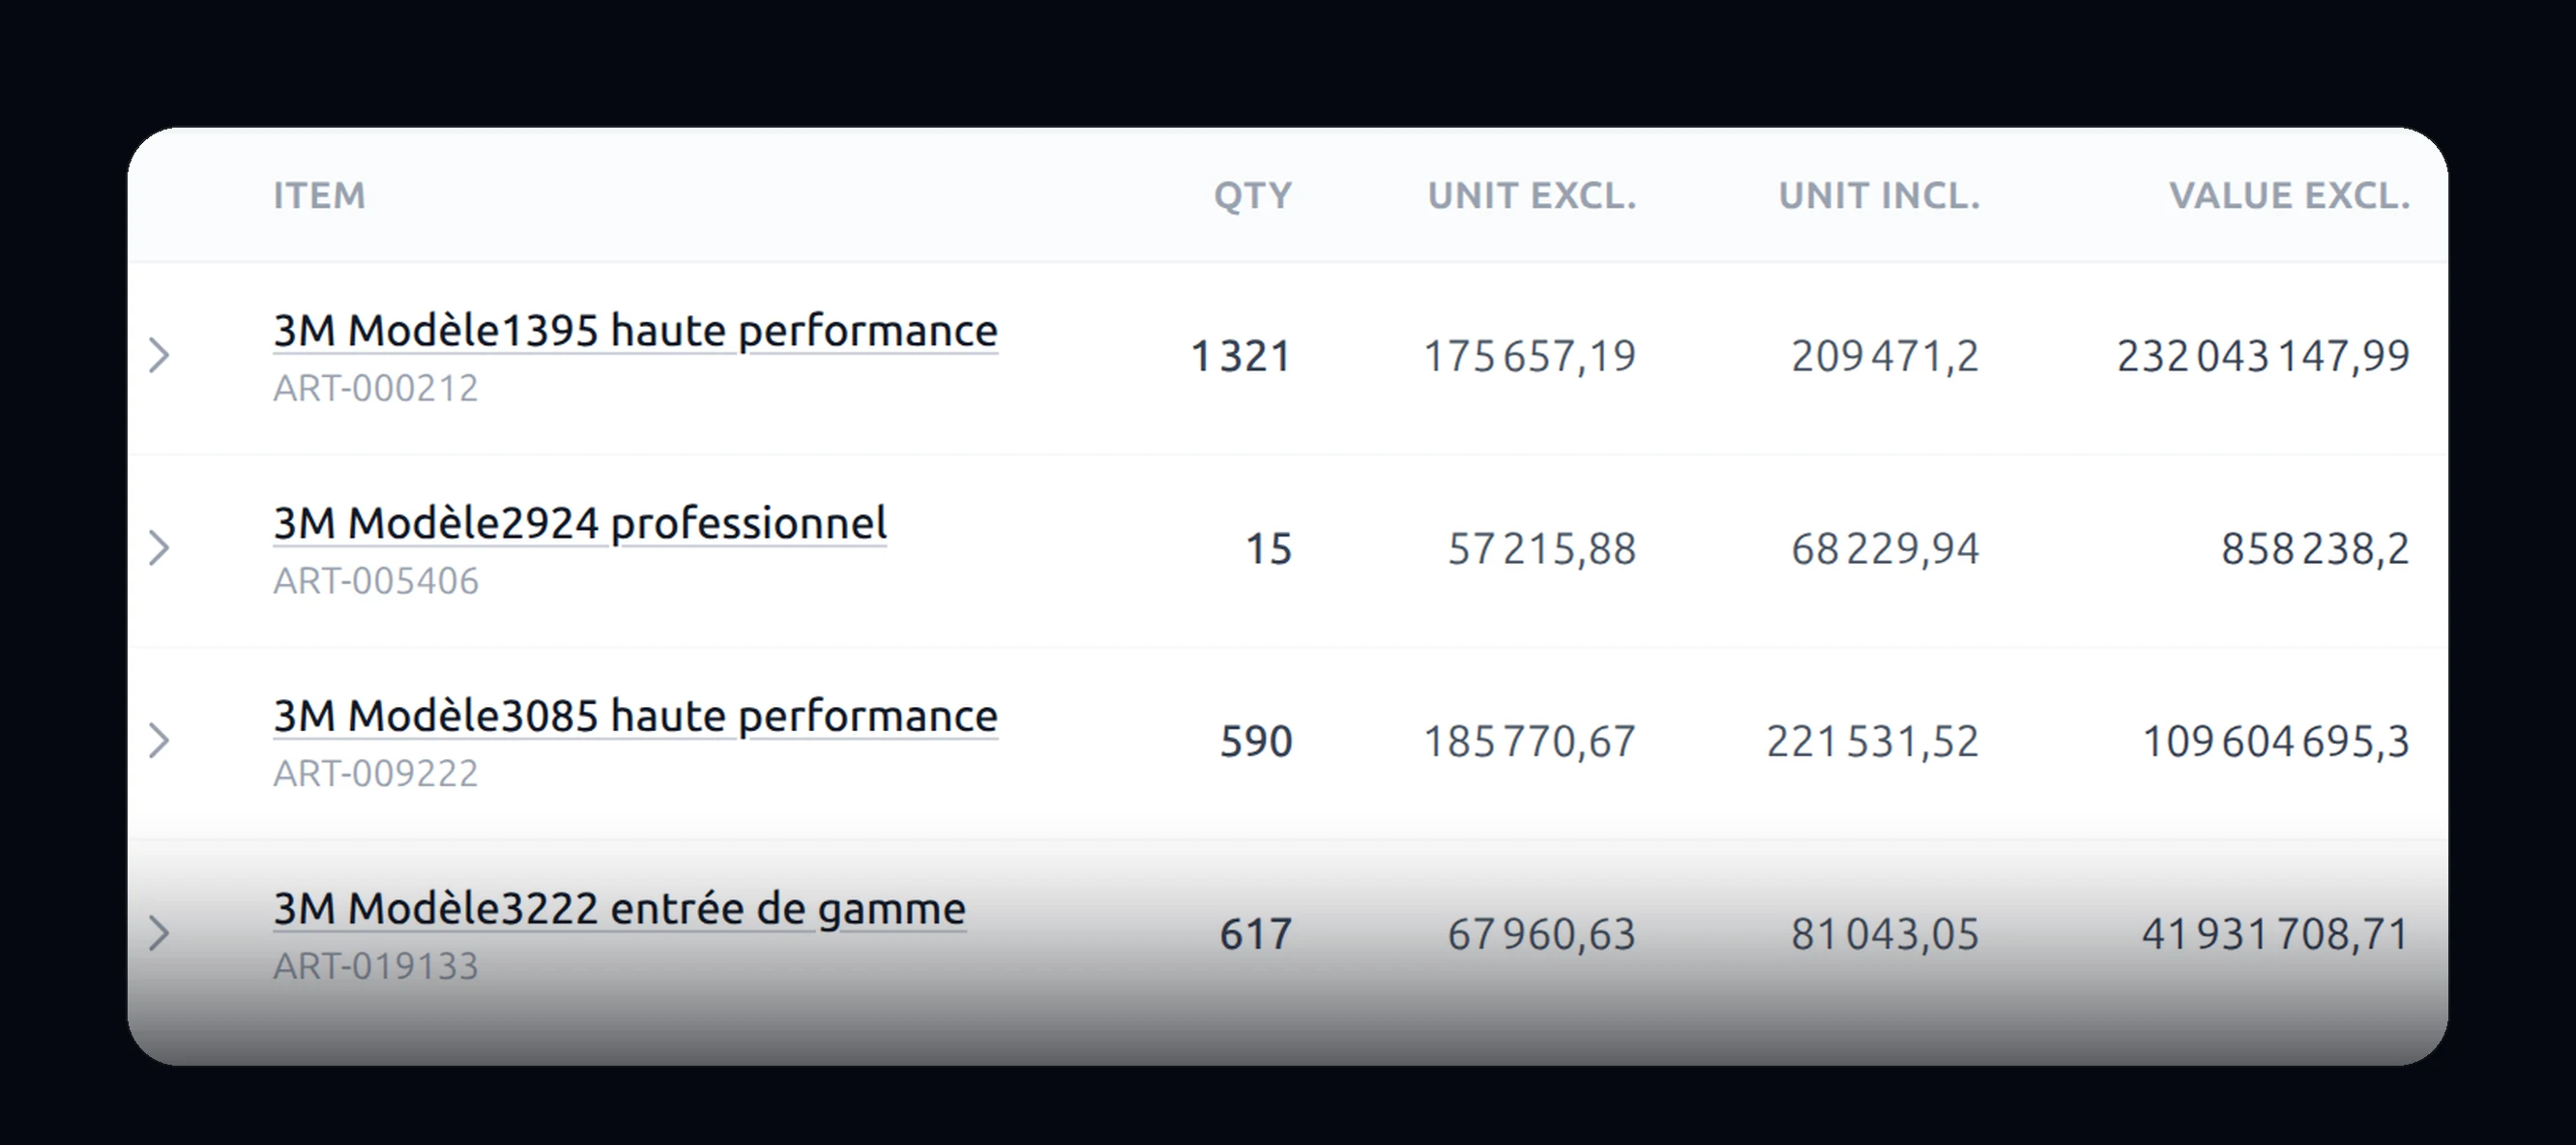The width and height of the screenshot is (2576, 1145).
Task: Sort by the ITEM column header
Action: [x=320, y=195]
